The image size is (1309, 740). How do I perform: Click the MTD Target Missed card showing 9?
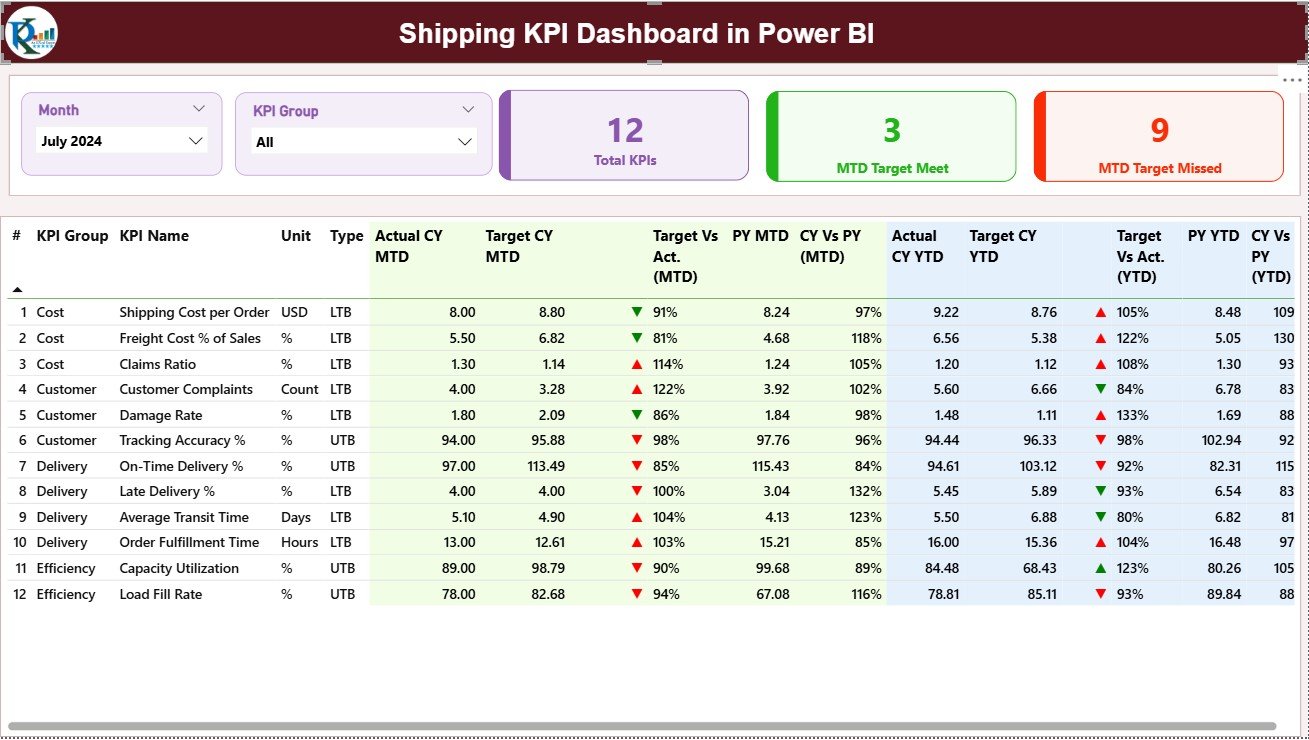pos(1159,135)
